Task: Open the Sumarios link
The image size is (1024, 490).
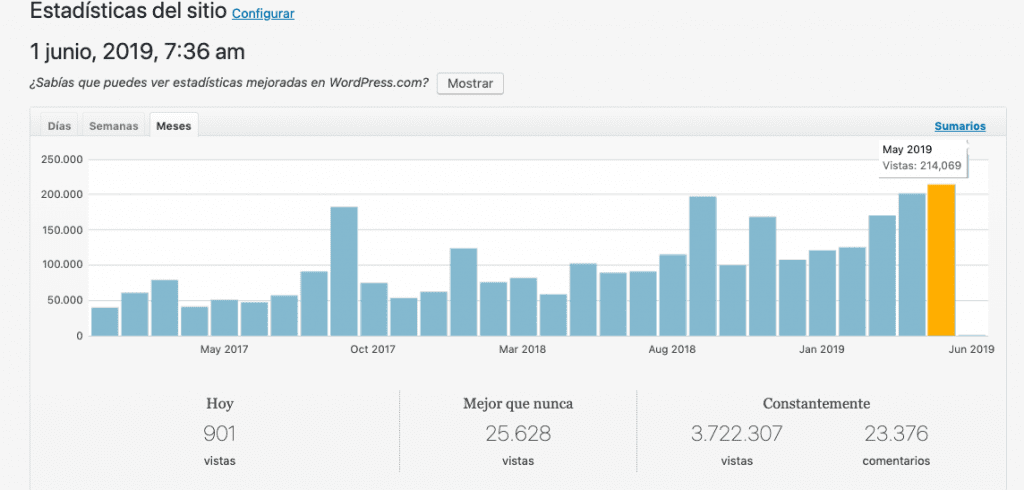Action: click(960, 126)
